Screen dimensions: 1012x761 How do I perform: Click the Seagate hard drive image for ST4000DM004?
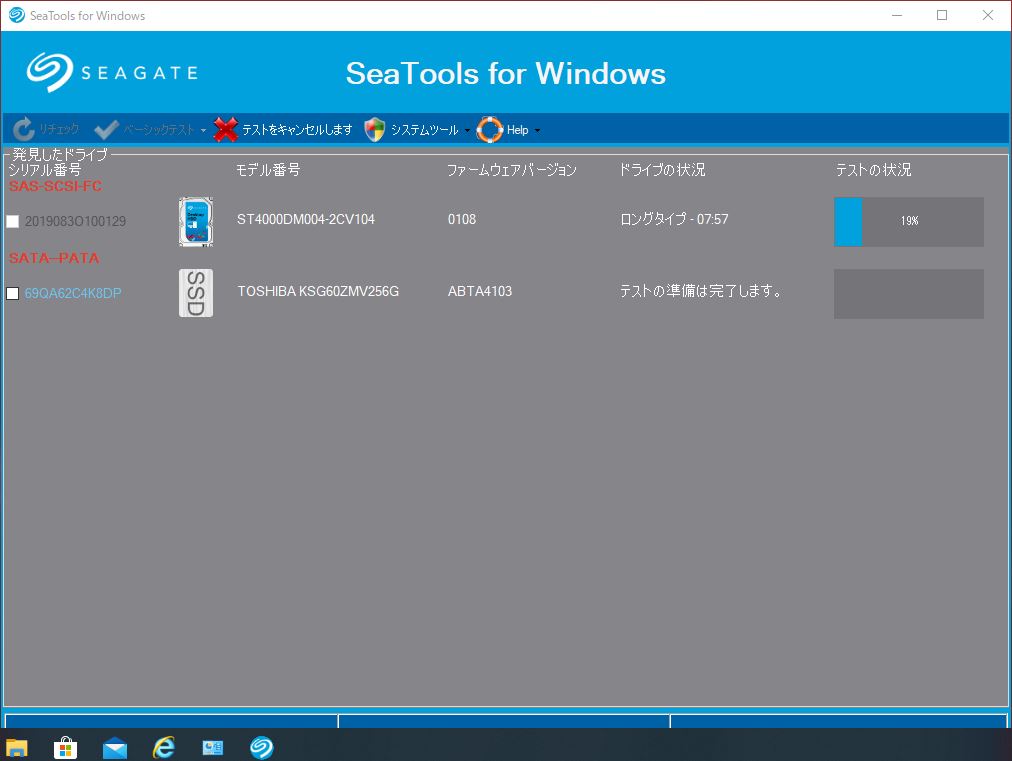pyautogui.click(x=196, y=221)
